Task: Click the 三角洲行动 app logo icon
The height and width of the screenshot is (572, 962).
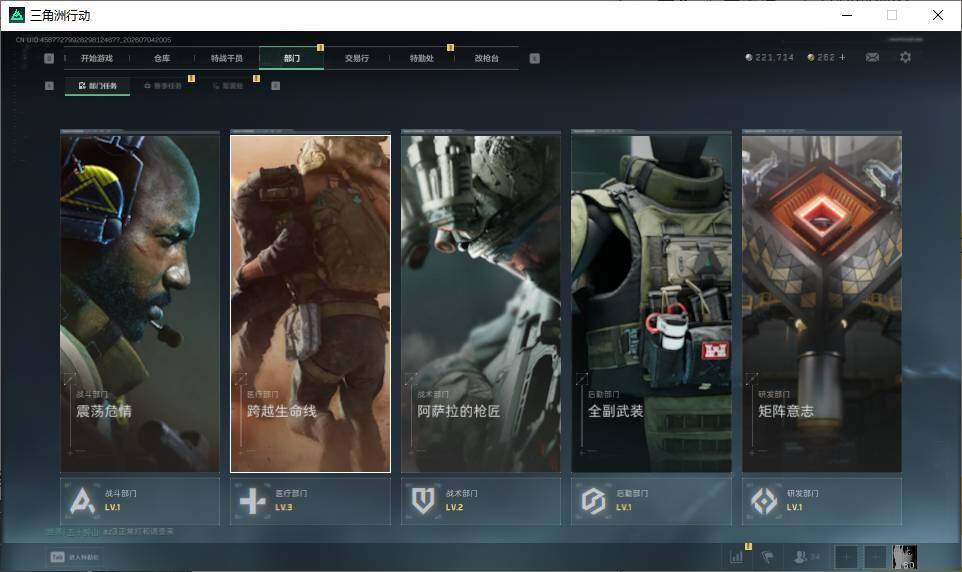Action: 17,15
